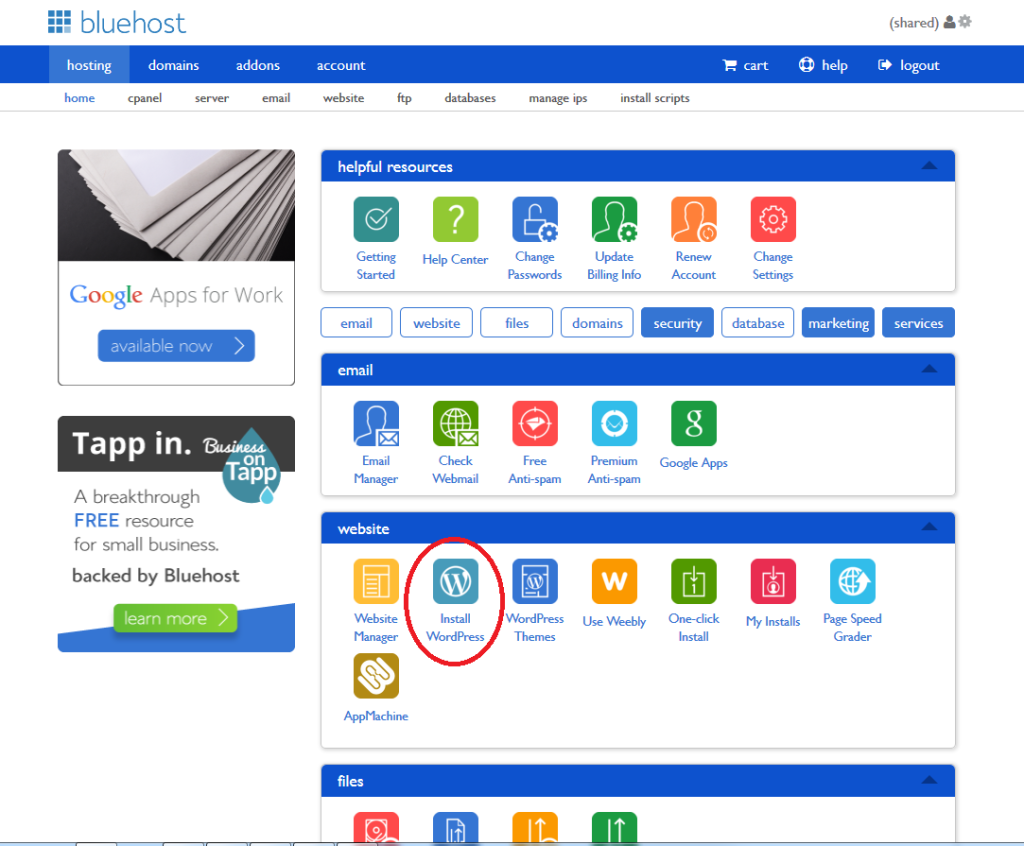Click the Free Anti-spam icon

535,423
